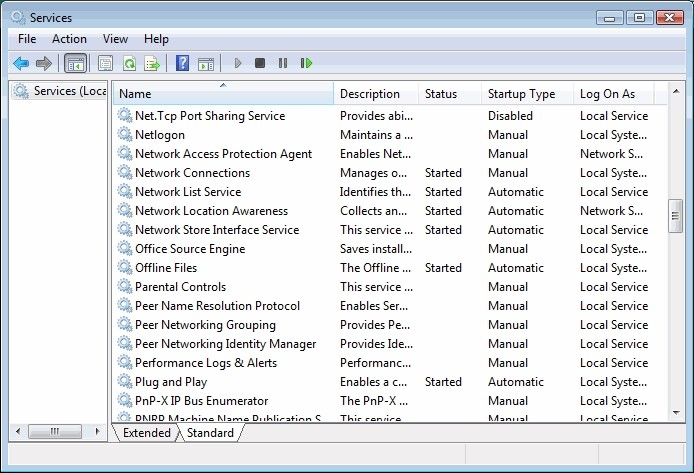Click the tree pane horizontal scrollbar thumb
The width and height of the screenshot is (694, 473).
coord(55,431)
